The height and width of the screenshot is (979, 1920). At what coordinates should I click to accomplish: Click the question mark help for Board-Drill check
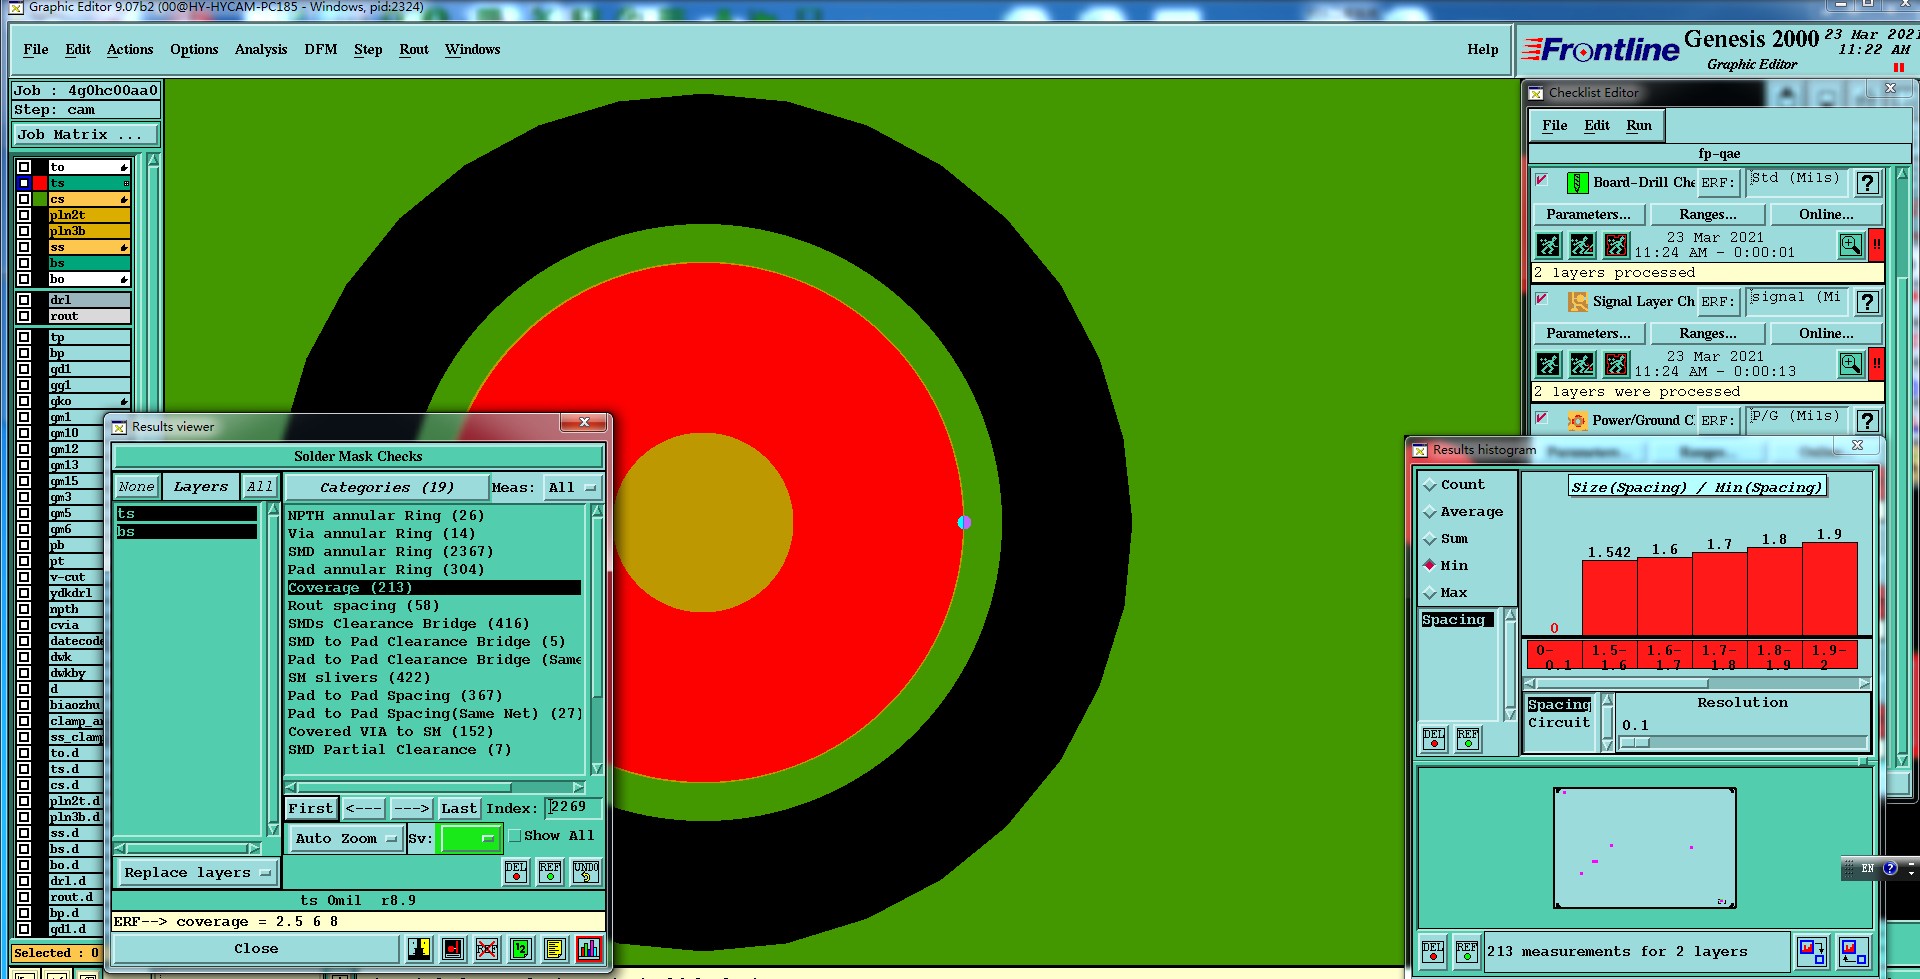pos(1867,183)
